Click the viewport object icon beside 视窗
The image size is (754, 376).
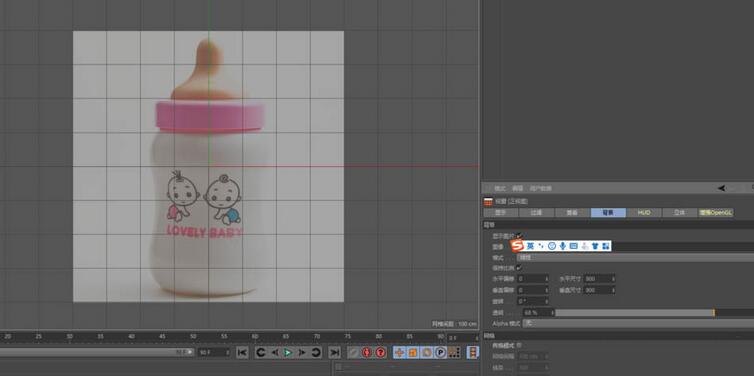488,201
